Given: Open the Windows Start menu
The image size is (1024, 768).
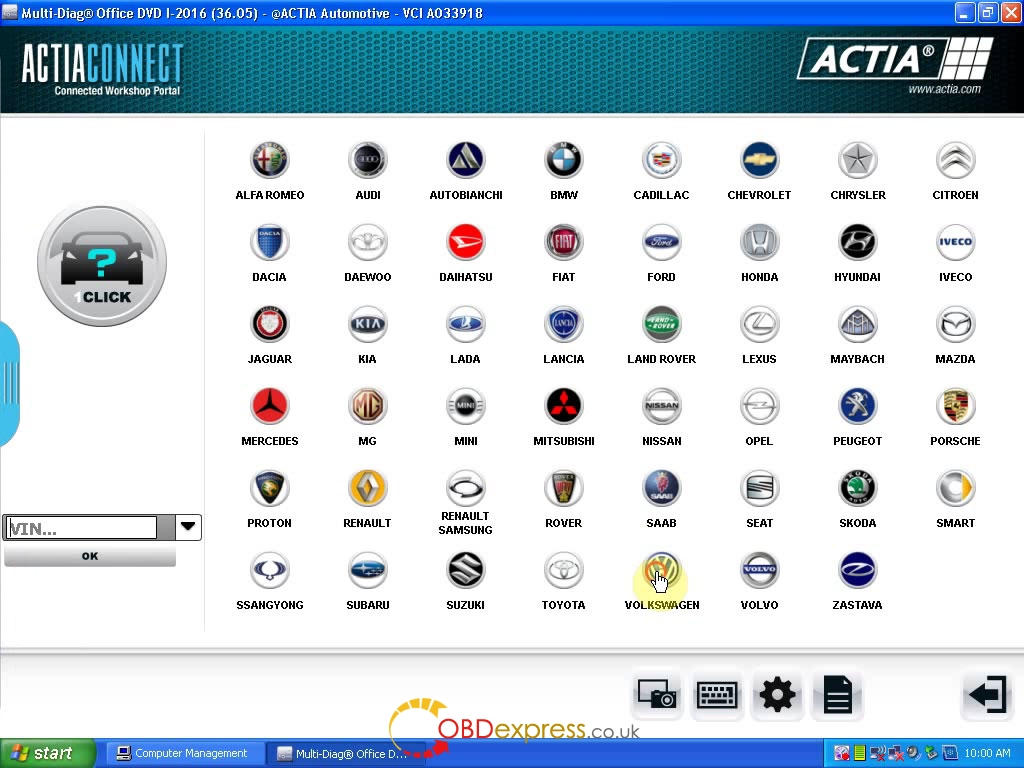Looking at the screenshot, I should (x=48, y=753).
